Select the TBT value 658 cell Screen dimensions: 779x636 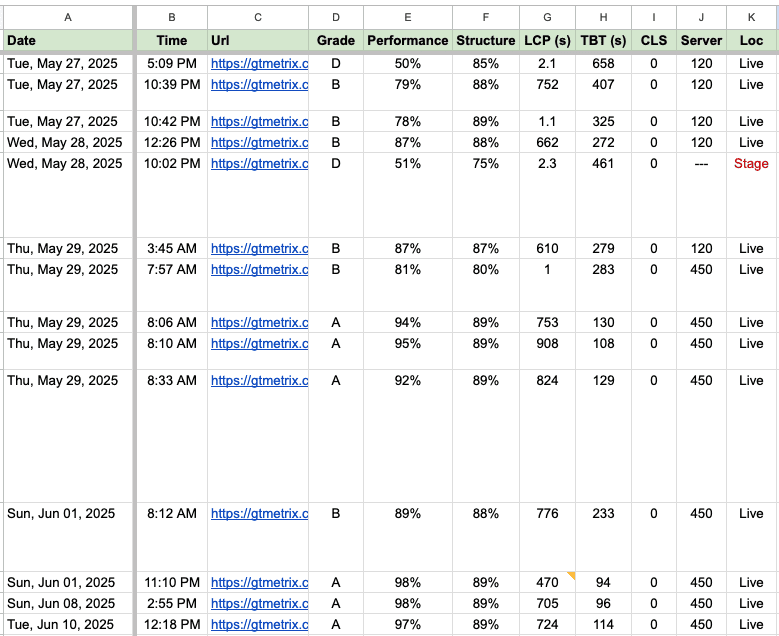[603, 63]
